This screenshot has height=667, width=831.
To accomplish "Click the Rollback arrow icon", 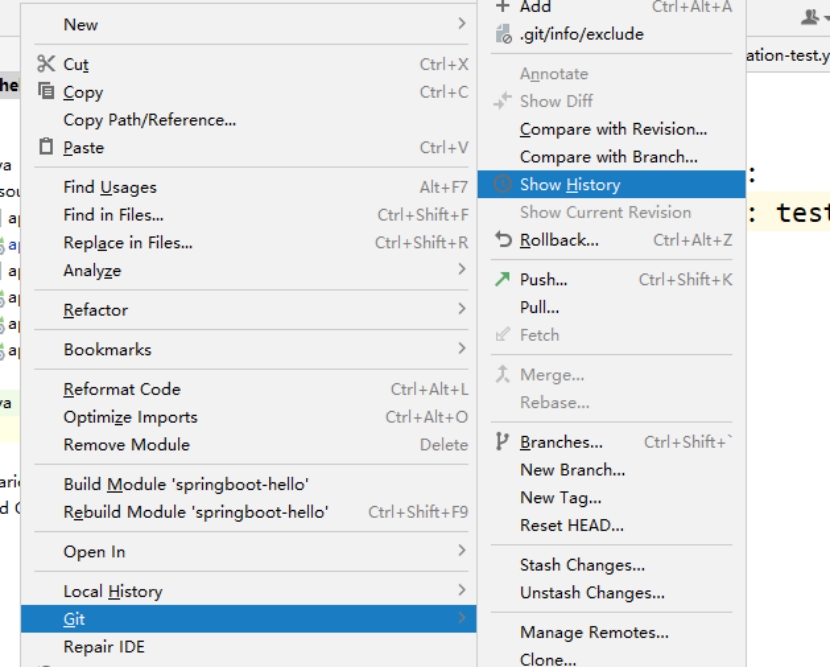I will (503, 240).
